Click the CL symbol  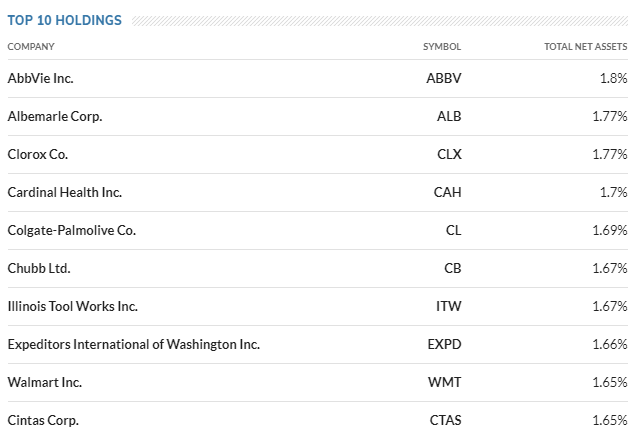tap(454, 230)
